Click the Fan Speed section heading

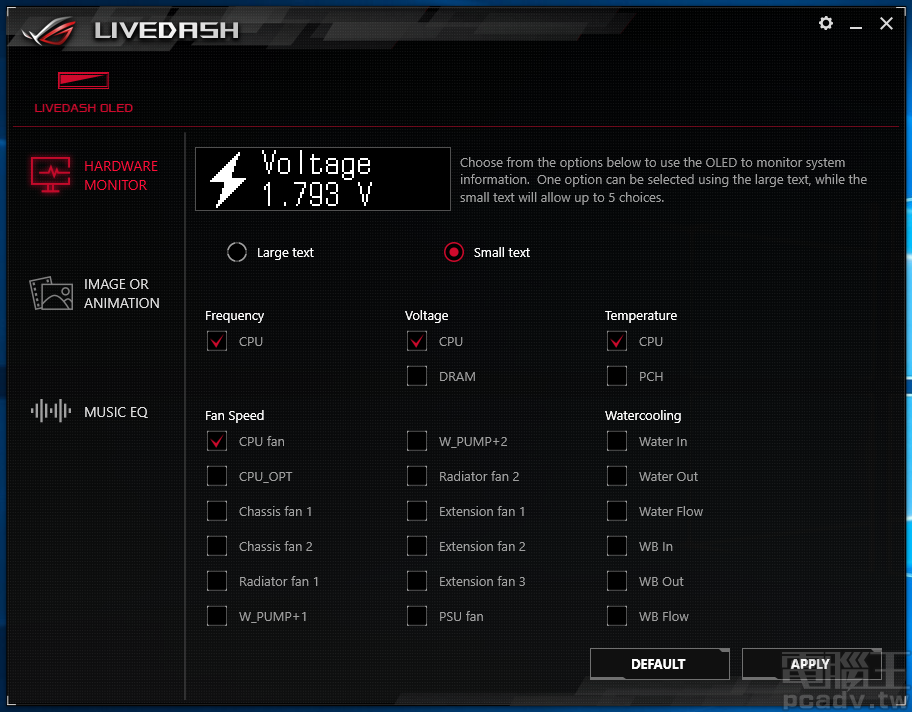(234, 416)
